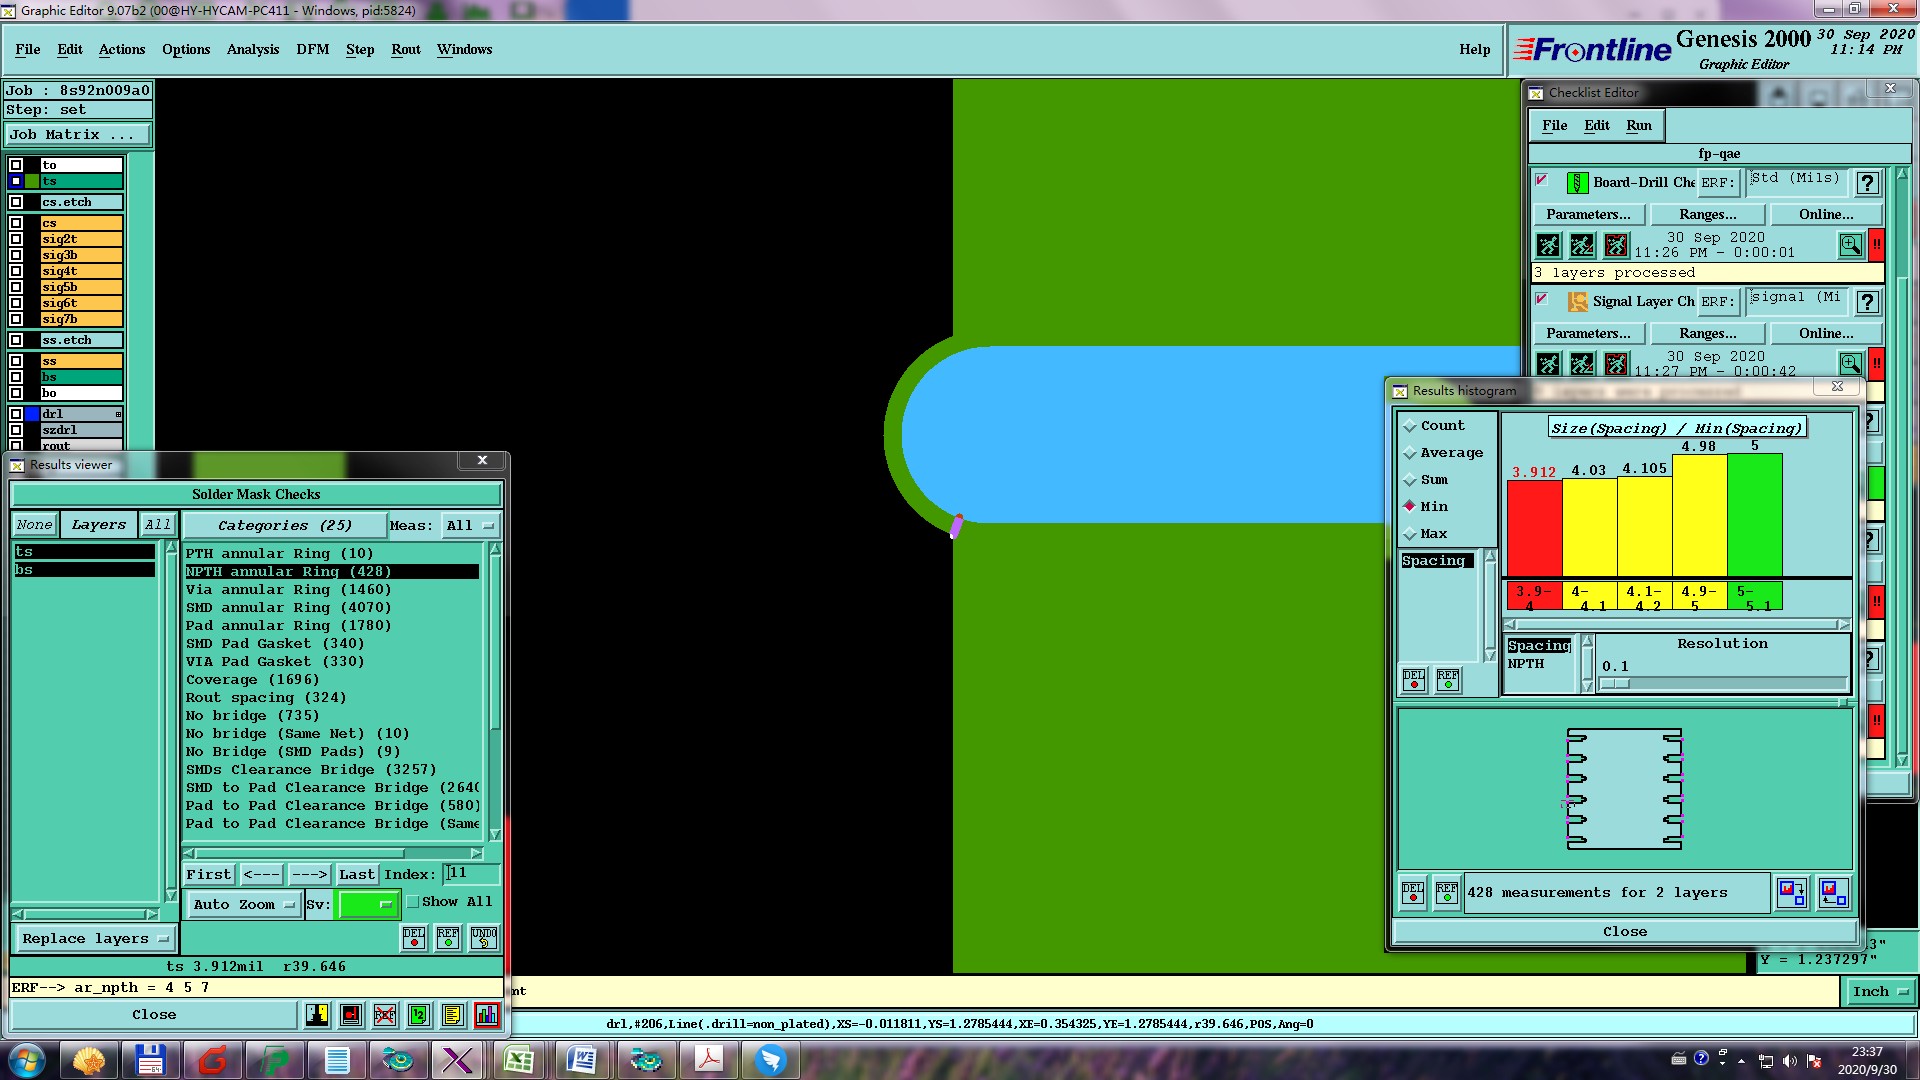Open the Analysis menu
Screen dimensions: 1920x1080
coord(252,49)
